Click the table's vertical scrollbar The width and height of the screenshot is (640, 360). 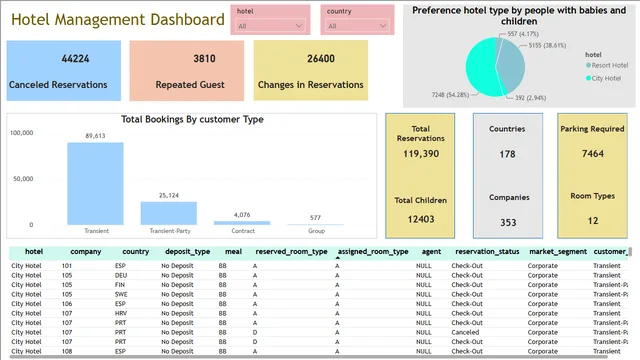tap(630, 251)
